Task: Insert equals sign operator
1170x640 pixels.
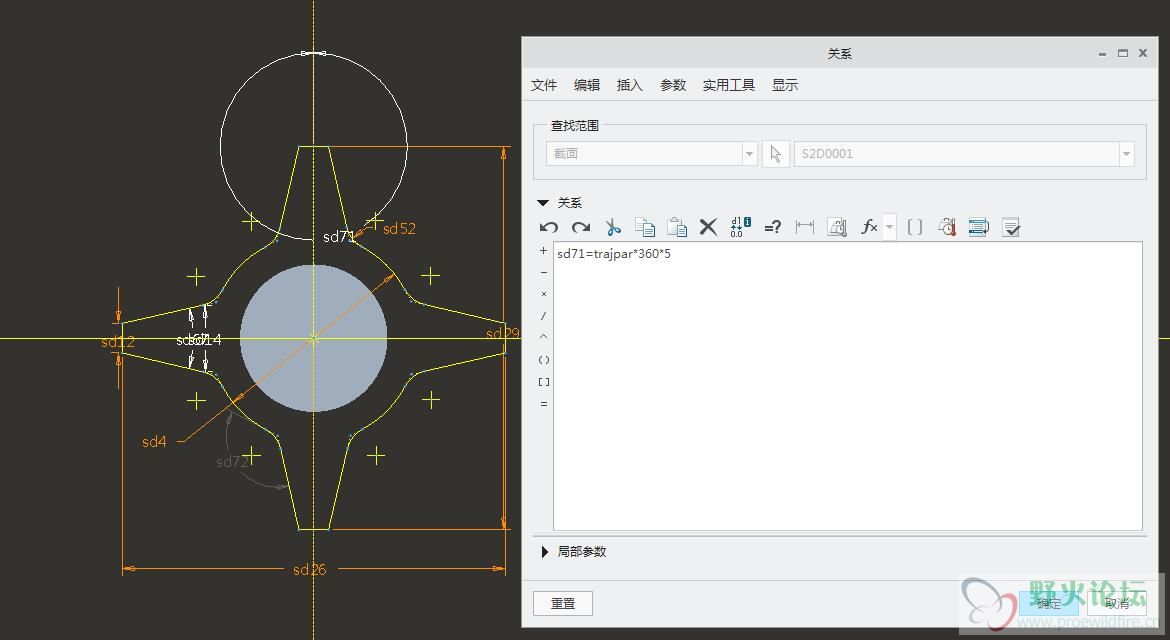Action: tap(543, 404)
